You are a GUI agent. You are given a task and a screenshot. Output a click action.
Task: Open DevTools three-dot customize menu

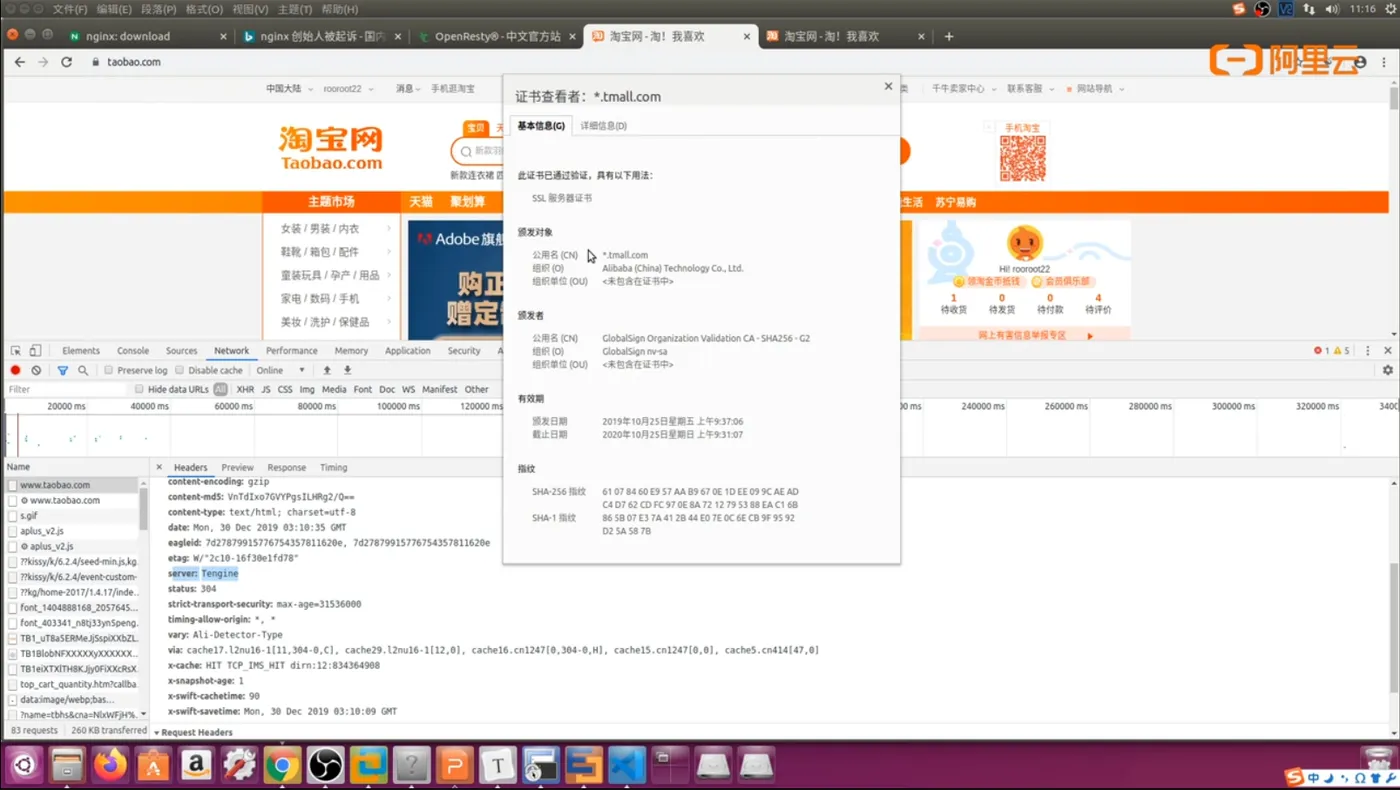1368,351
